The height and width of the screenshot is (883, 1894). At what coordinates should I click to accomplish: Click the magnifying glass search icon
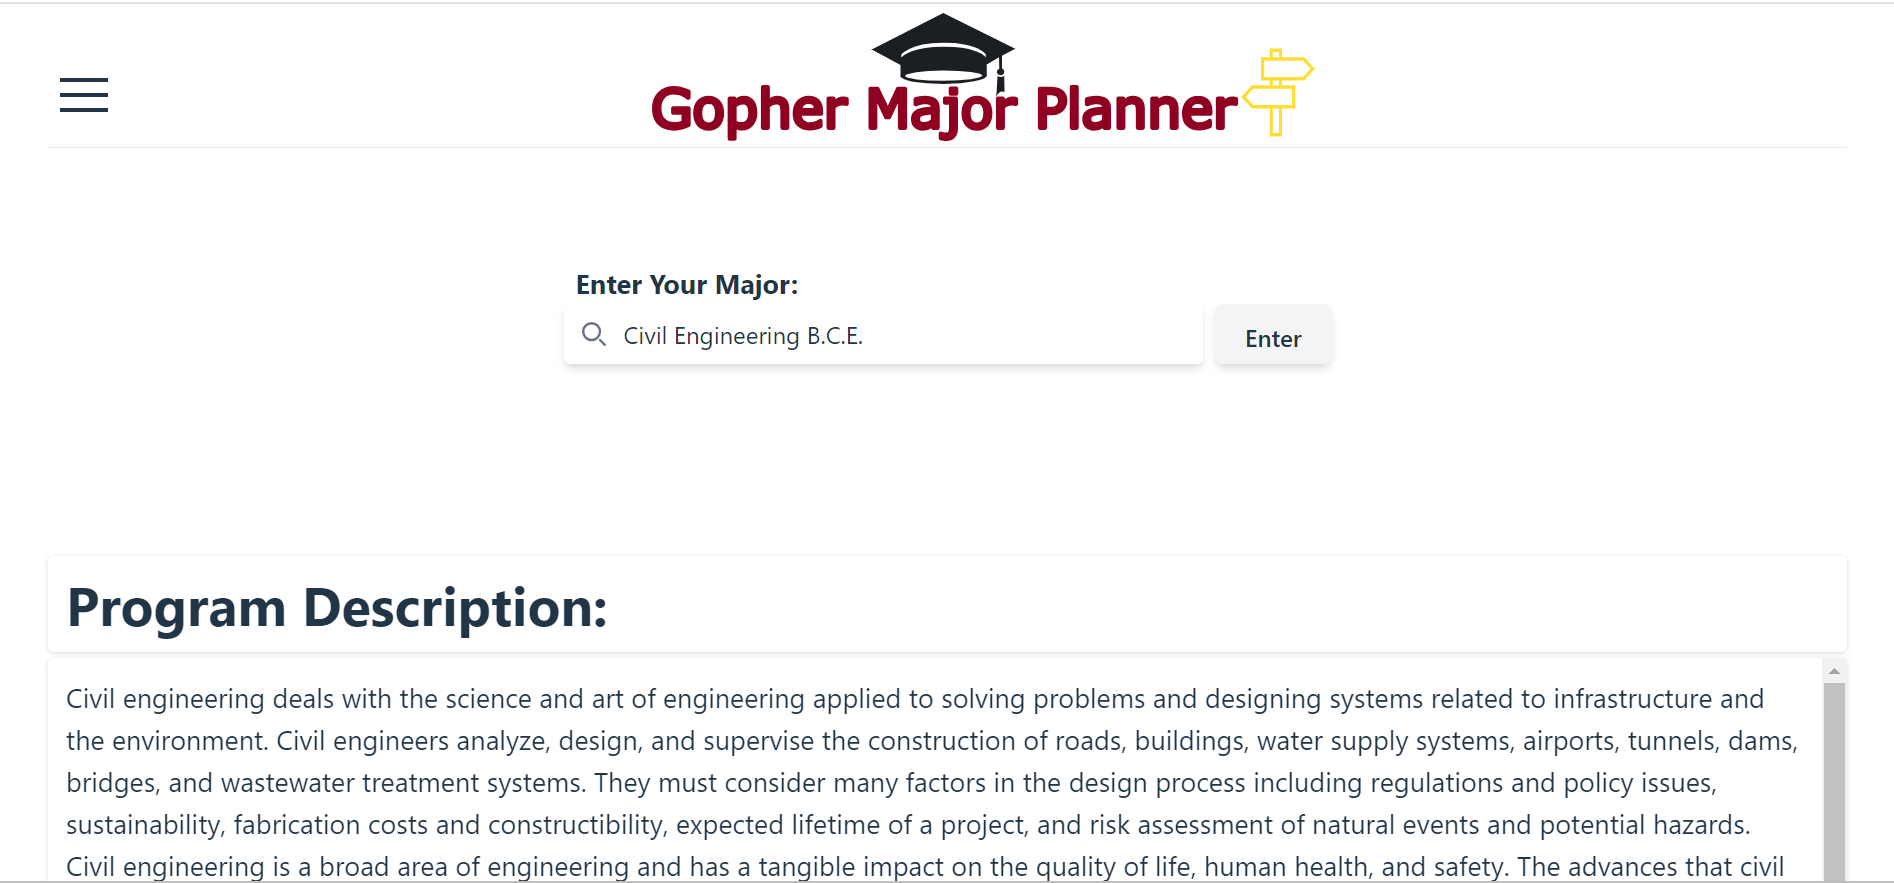pyautogui.click(x=594, y=335)
